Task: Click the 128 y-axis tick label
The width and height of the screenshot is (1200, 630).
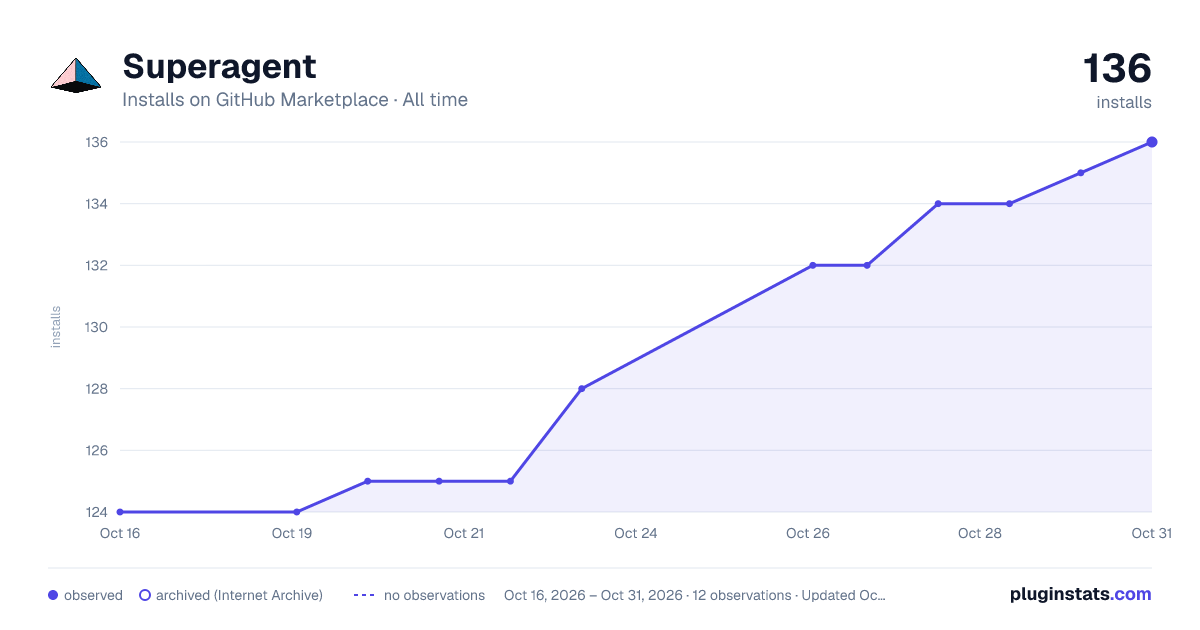Action: click(96, 389)
